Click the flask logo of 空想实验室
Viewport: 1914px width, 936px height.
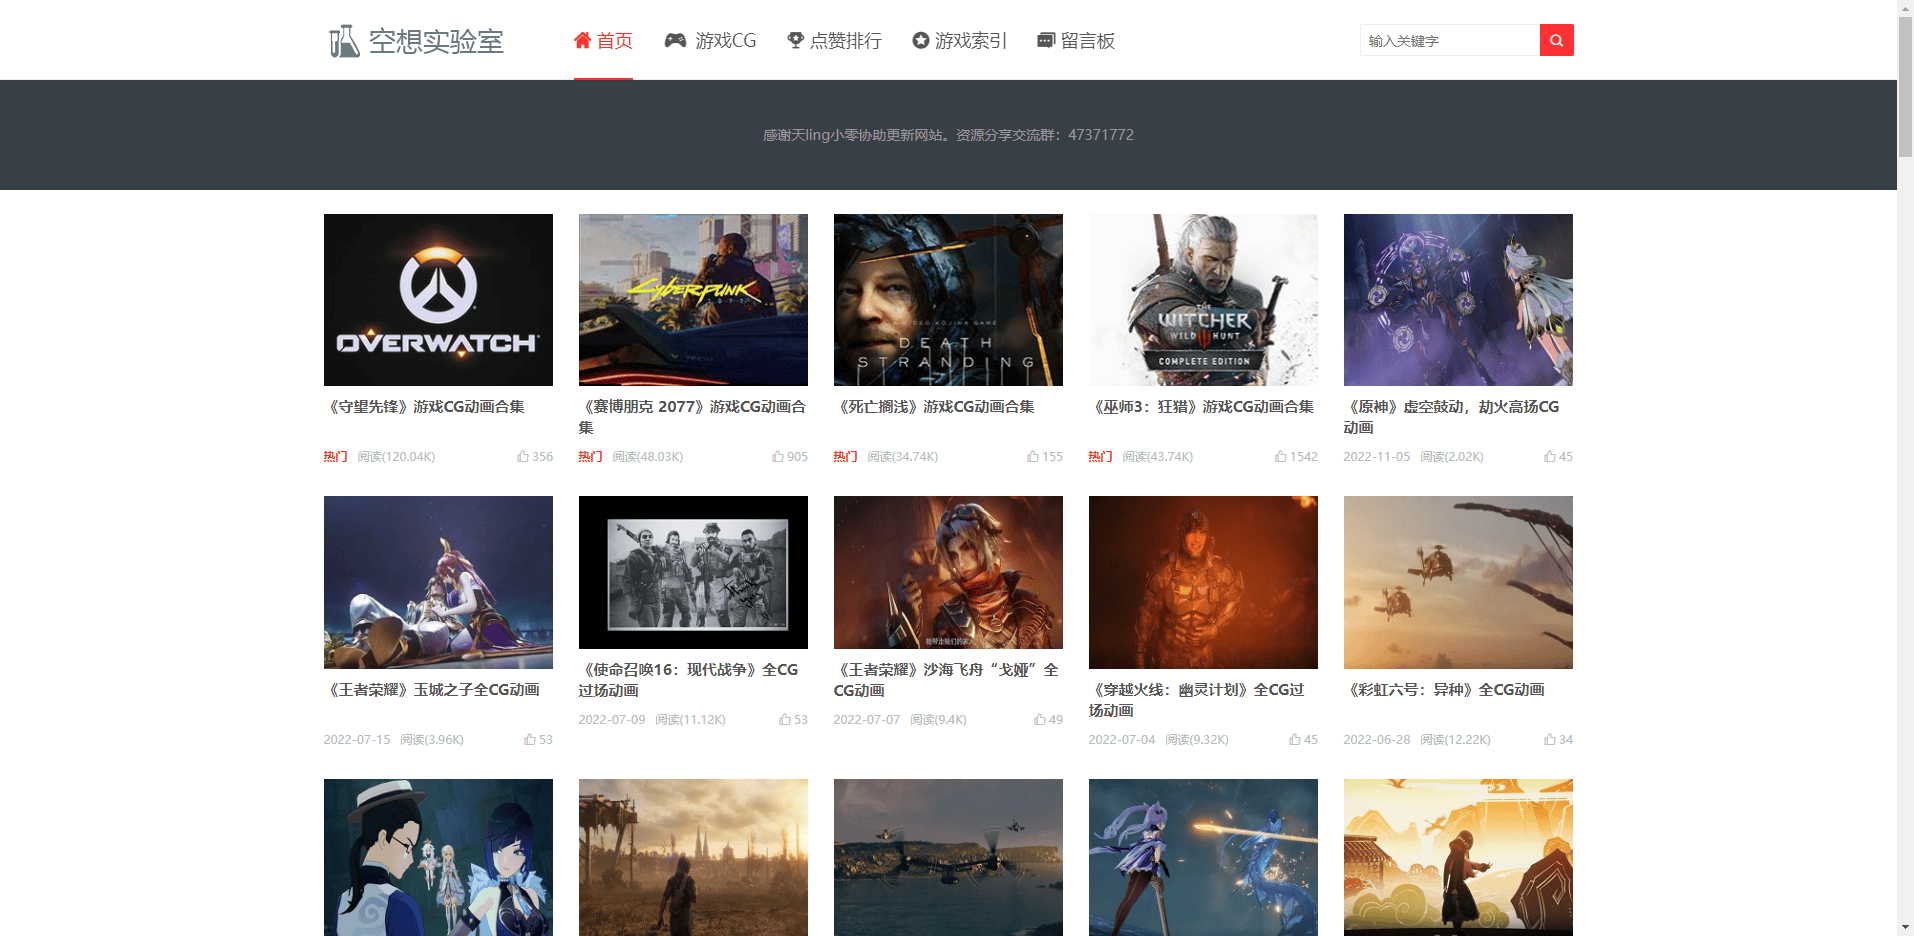(x=343, y=41)
